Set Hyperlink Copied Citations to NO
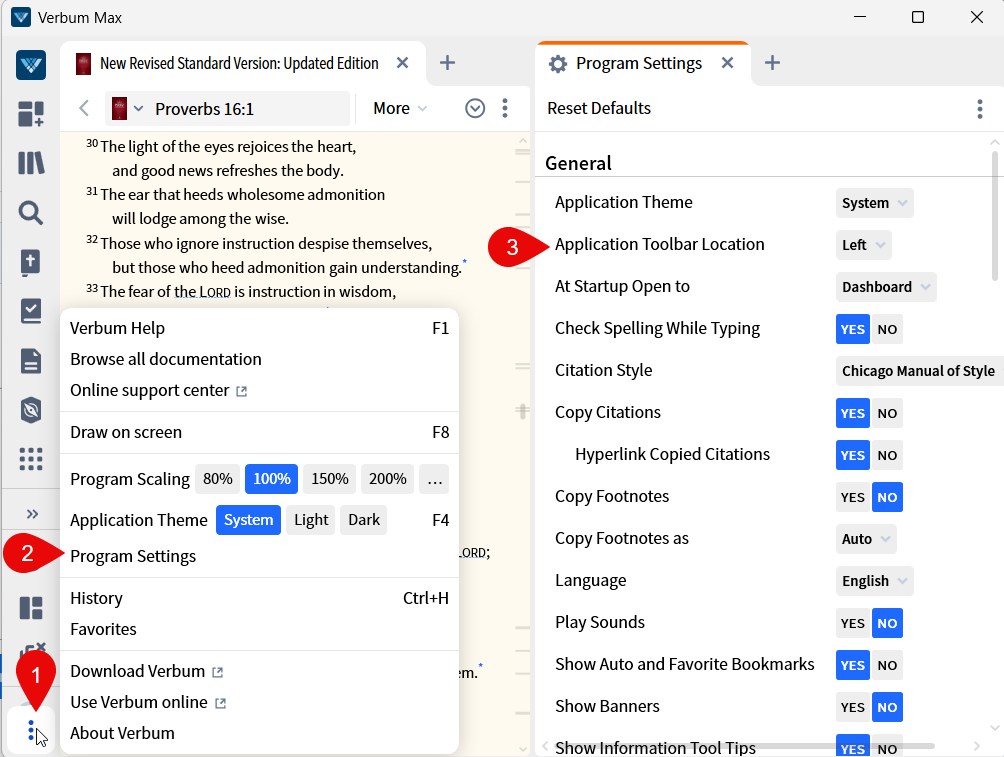 point(887,455)
